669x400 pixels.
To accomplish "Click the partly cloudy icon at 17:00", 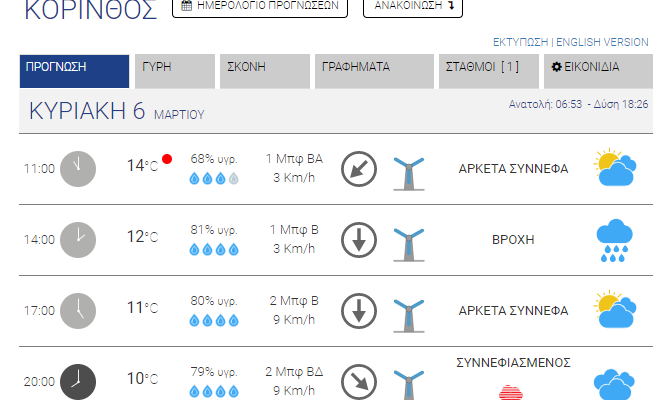I will point(616,311).
